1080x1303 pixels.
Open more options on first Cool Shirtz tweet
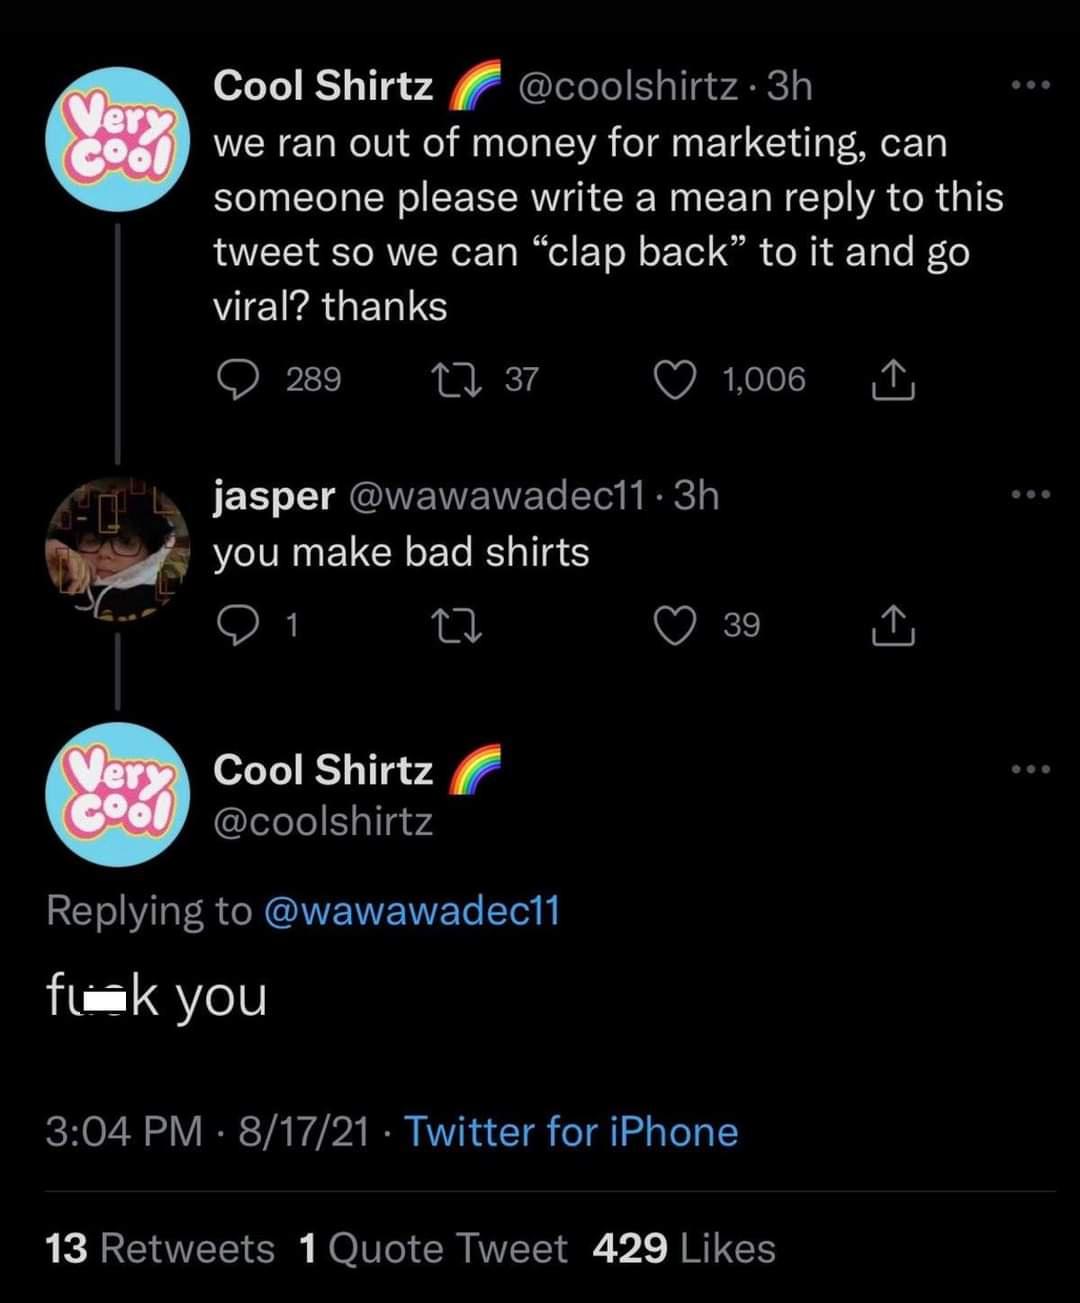pos(1030,86)
